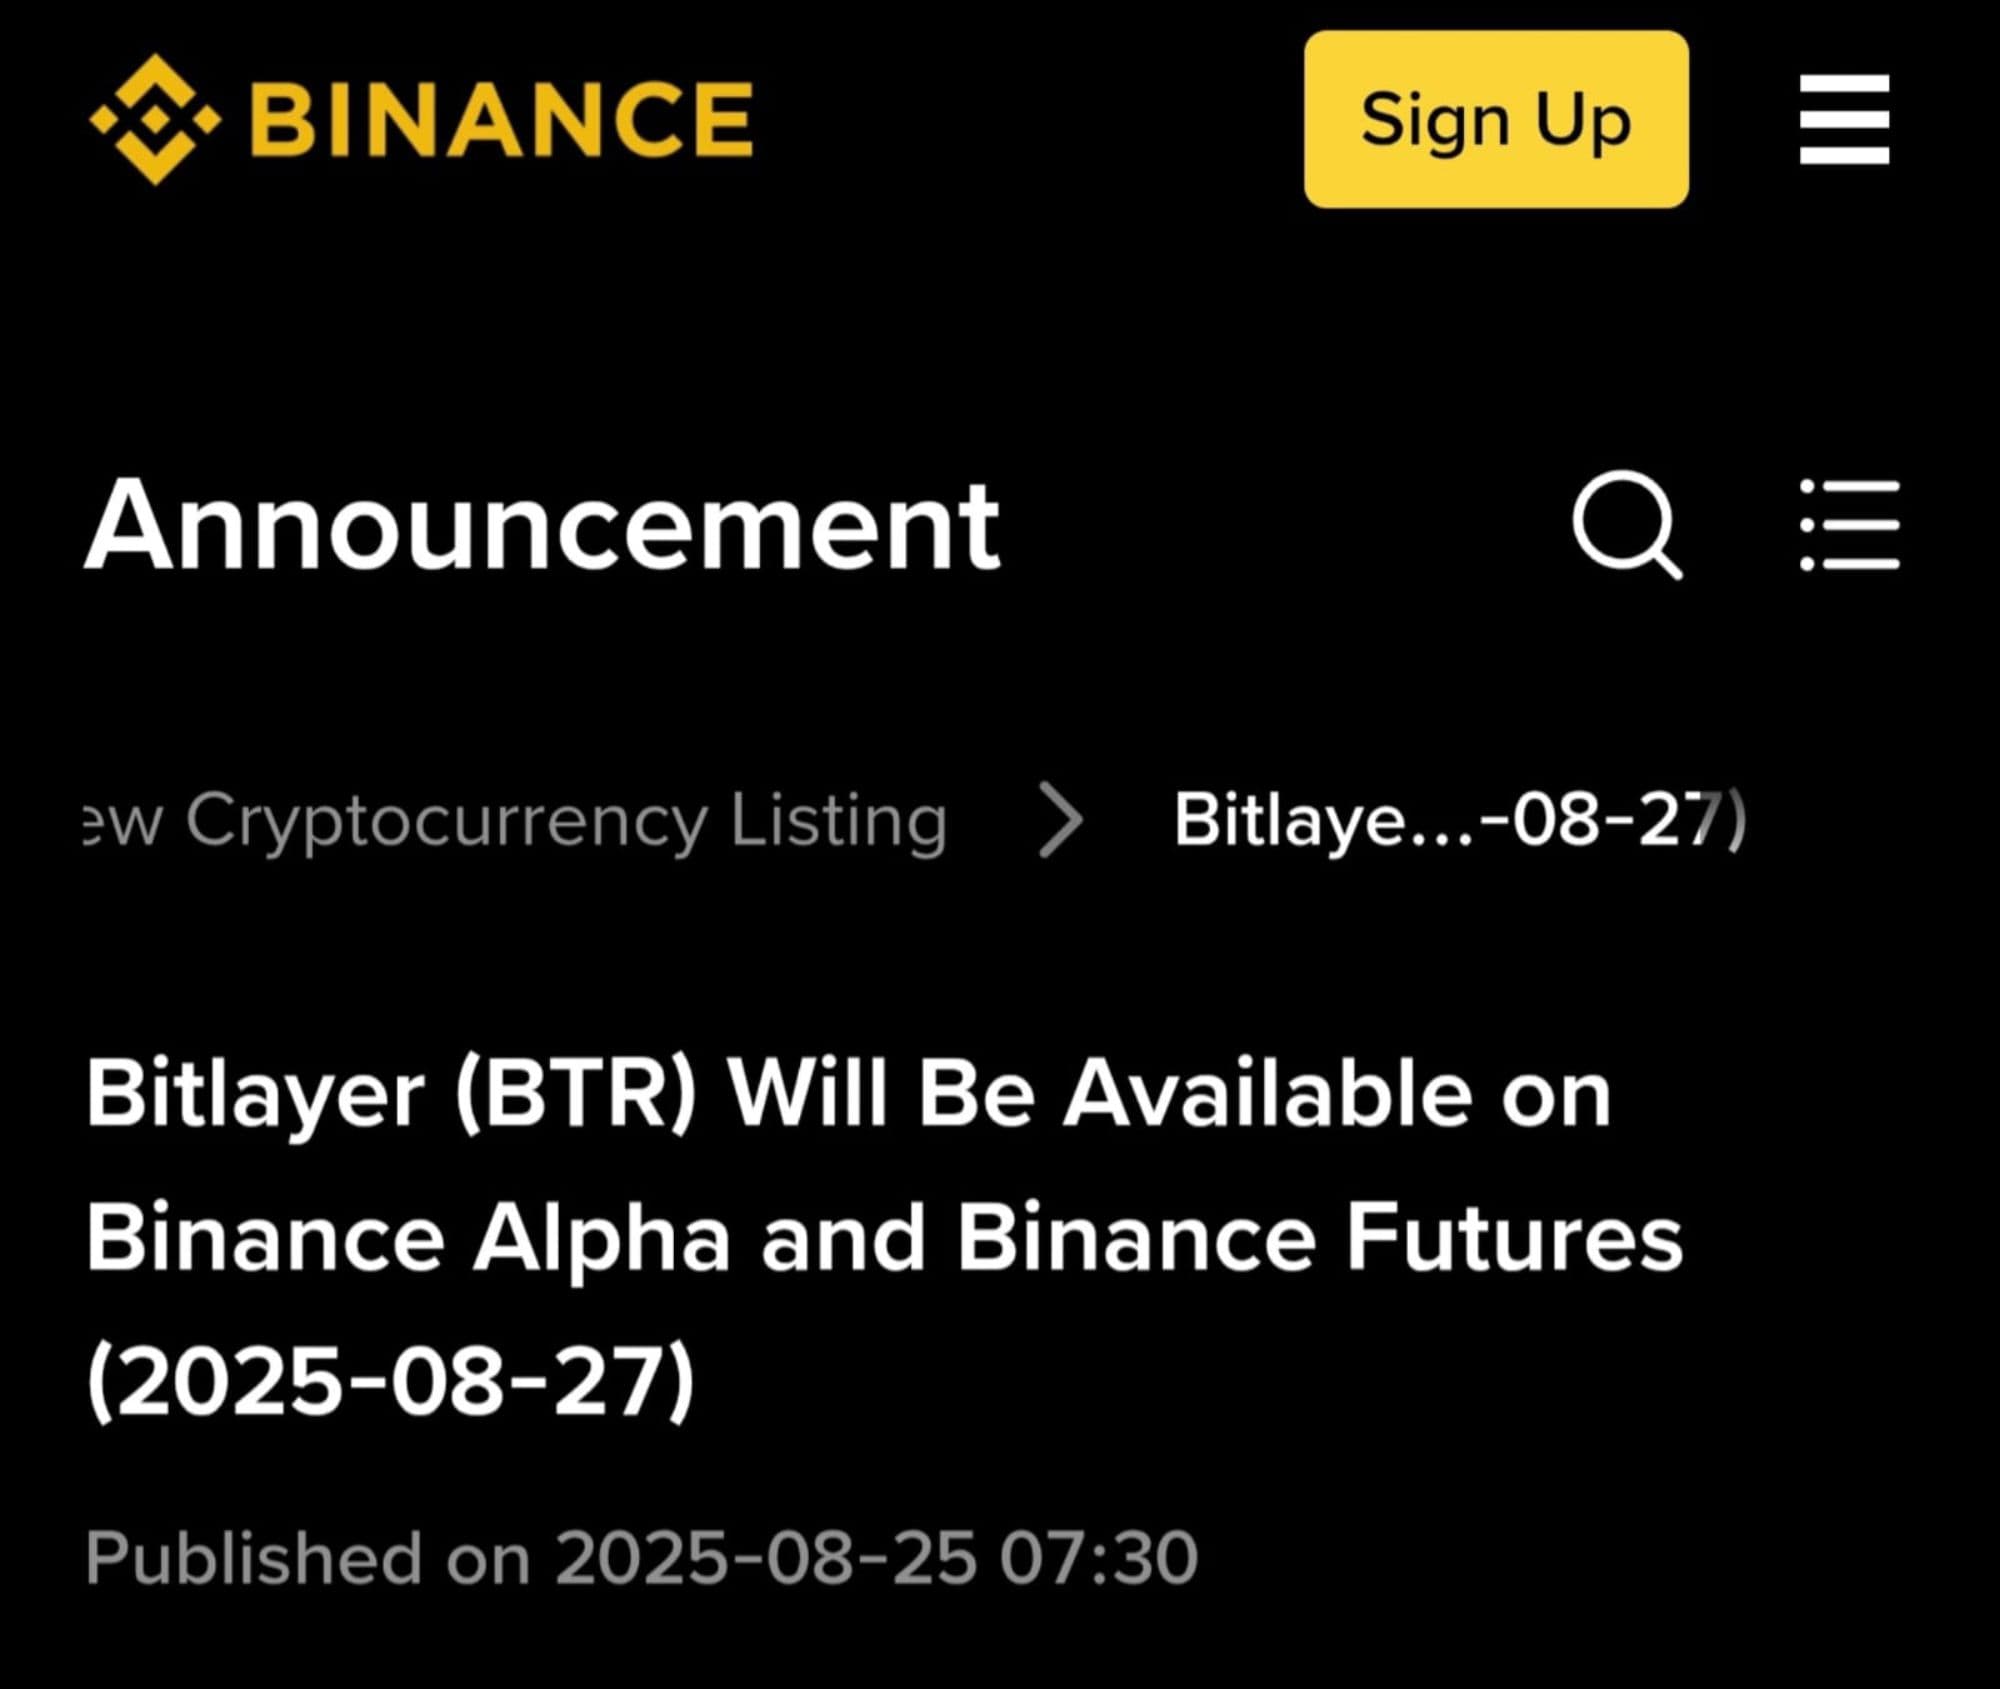2000x1689 pixels.
Task: Click the Announcement page heading
Action: [x=541, y=525]
